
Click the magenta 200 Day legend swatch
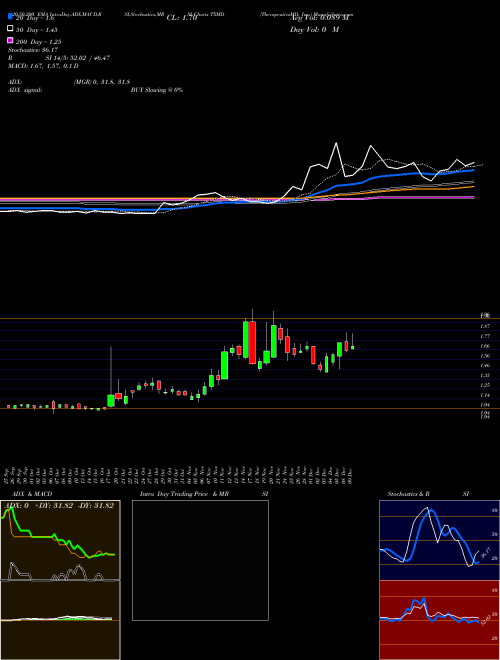tap(10, 40)
